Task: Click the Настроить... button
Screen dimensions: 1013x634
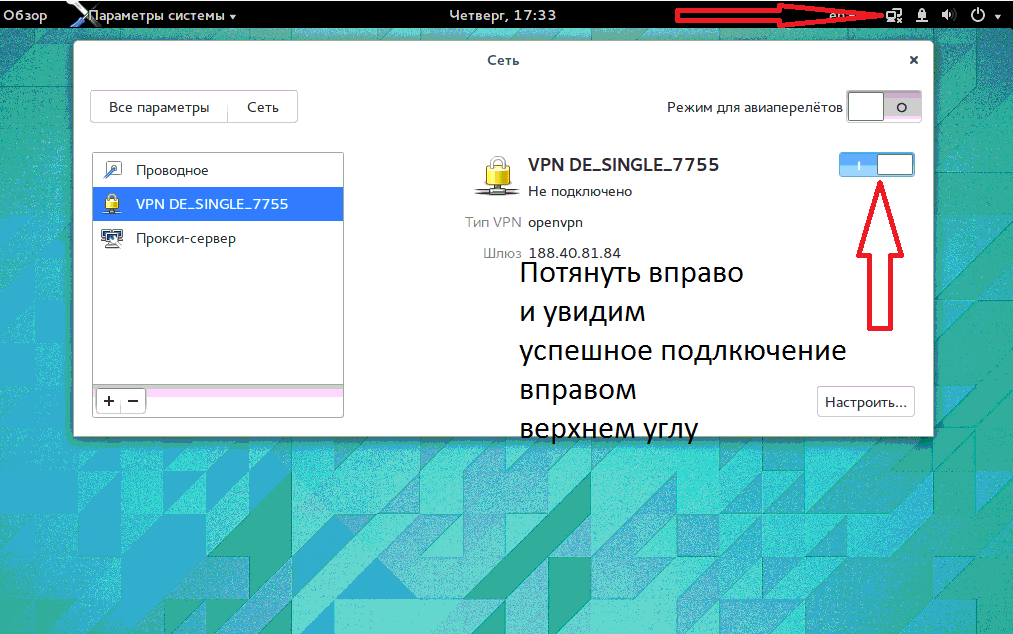Action: [865, 403]
